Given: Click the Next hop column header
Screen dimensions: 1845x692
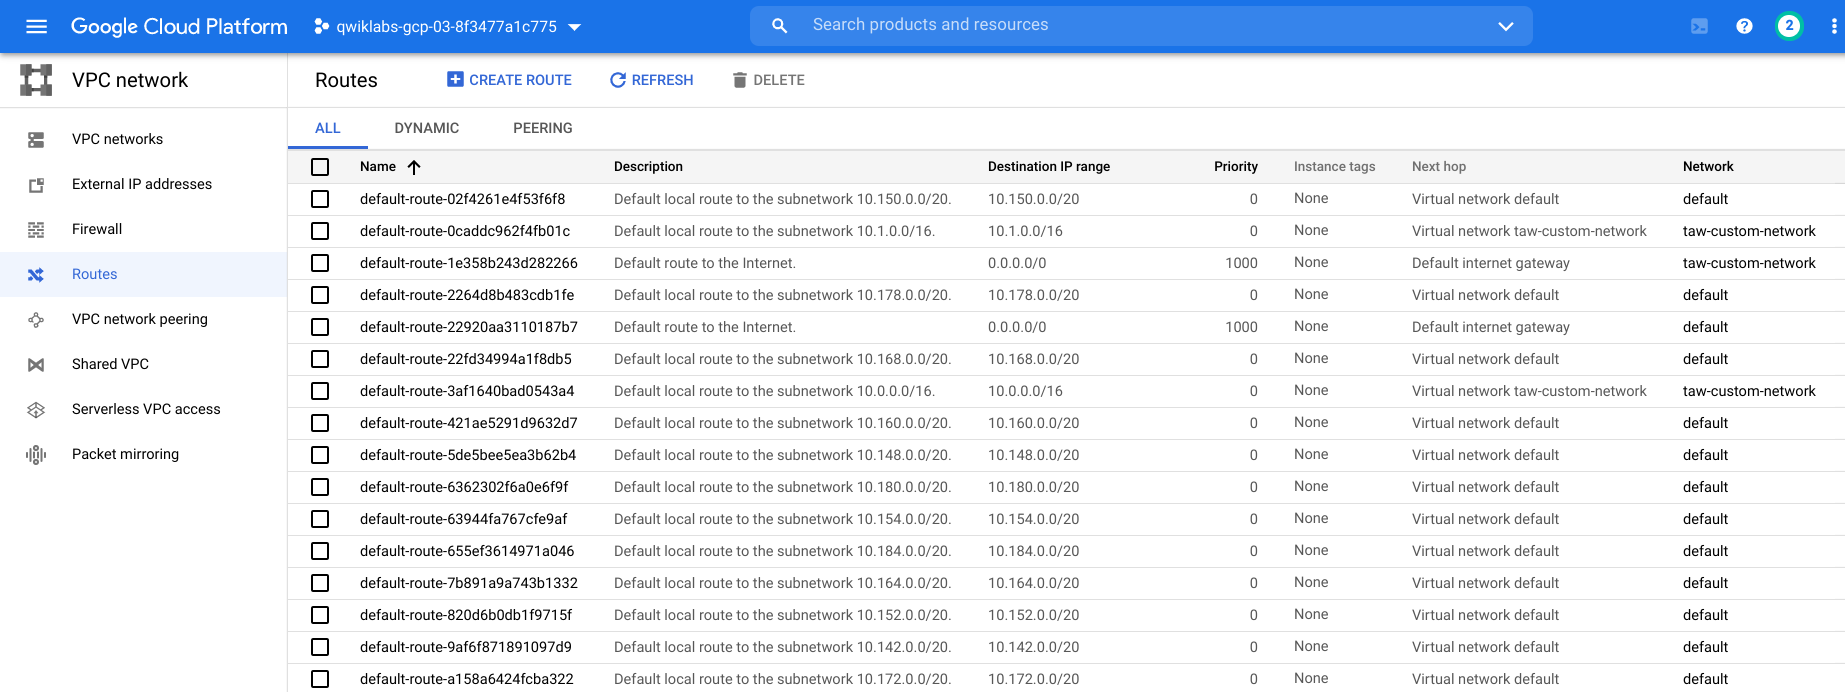Looking at the screenshot, I should point(1439,167).
